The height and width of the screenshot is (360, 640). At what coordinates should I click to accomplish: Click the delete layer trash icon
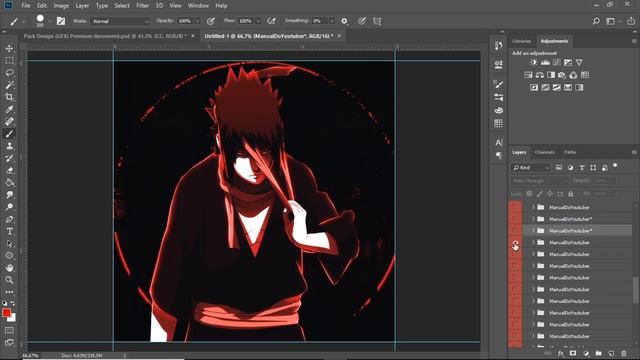pyautogui.click(x=624, y=353)
